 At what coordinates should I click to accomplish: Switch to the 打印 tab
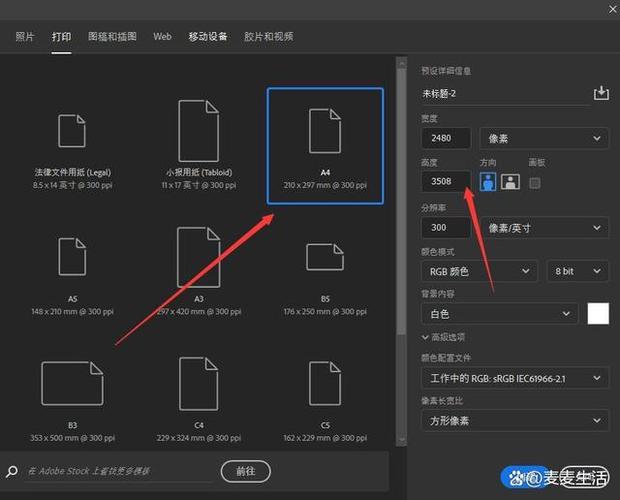coord(61,37)
